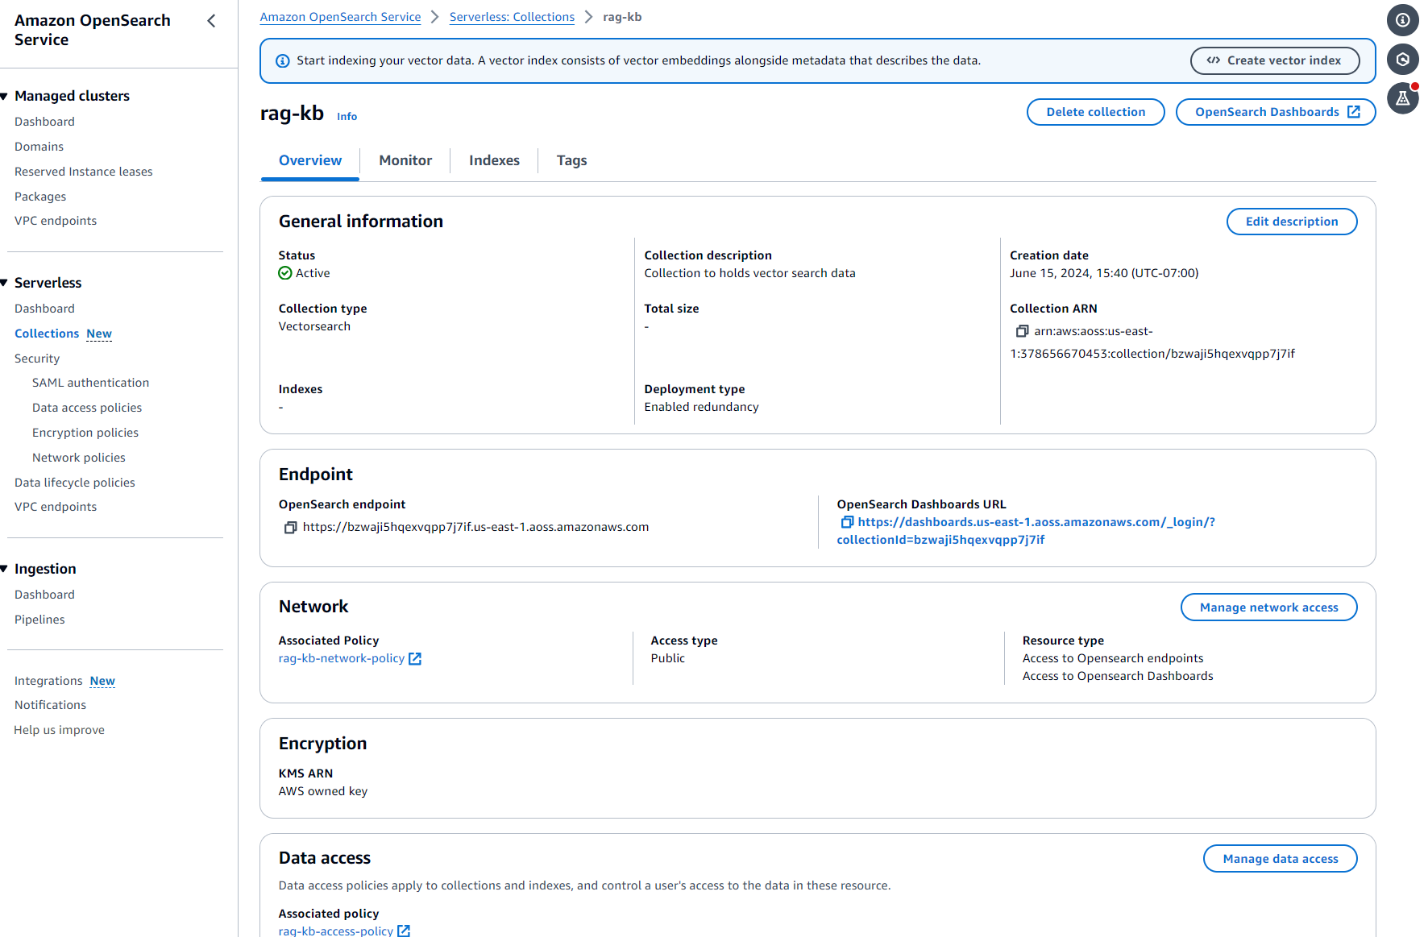Screen dimensions: 1428x937
Task: Go to Domains in the sidebar
Action: pyautogui.click(x=39, y=147)
